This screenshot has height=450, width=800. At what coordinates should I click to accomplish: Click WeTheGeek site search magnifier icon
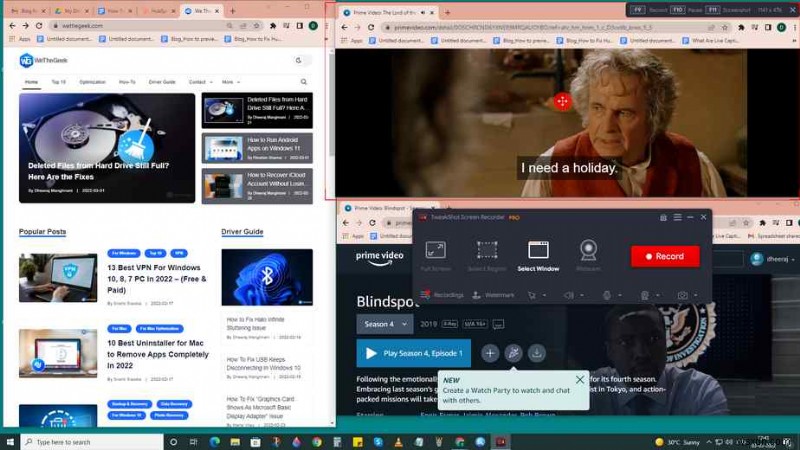click(x=304, y=82)
